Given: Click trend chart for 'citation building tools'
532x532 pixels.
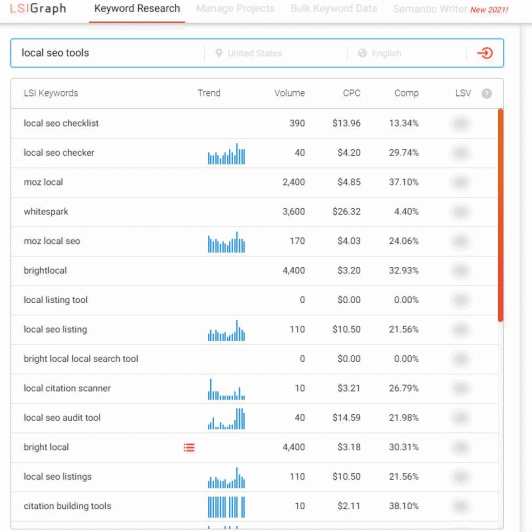Looking at the screenshot, I should (x=226, y=507).
